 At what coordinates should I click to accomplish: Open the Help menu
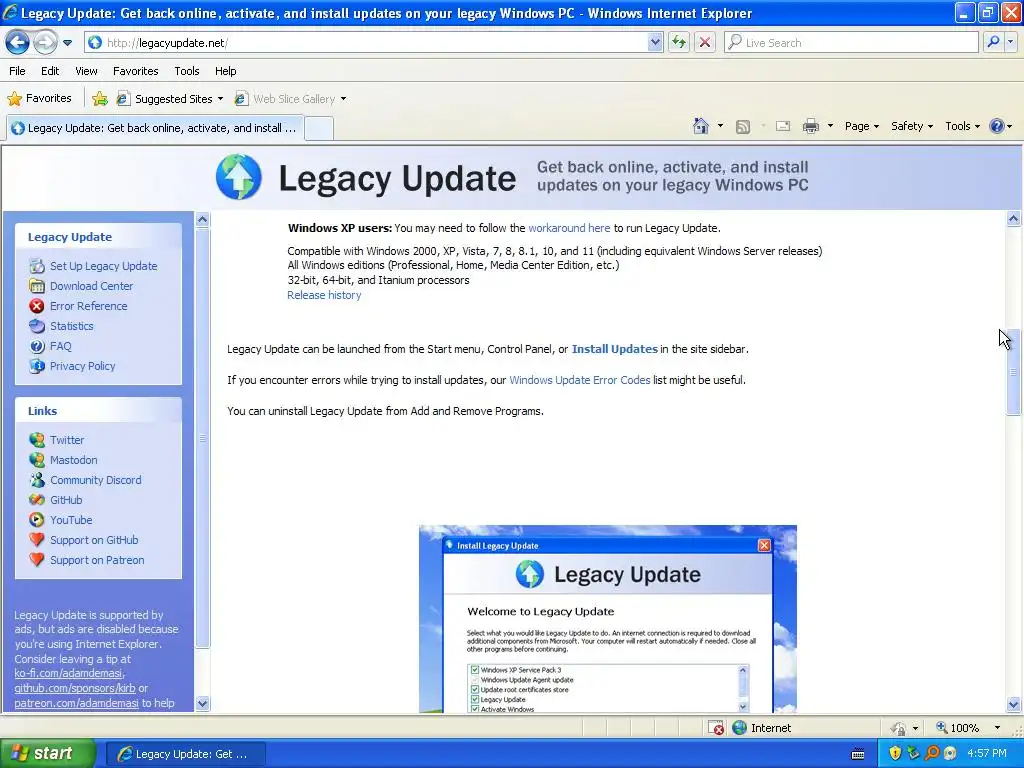tap(225, 71)
